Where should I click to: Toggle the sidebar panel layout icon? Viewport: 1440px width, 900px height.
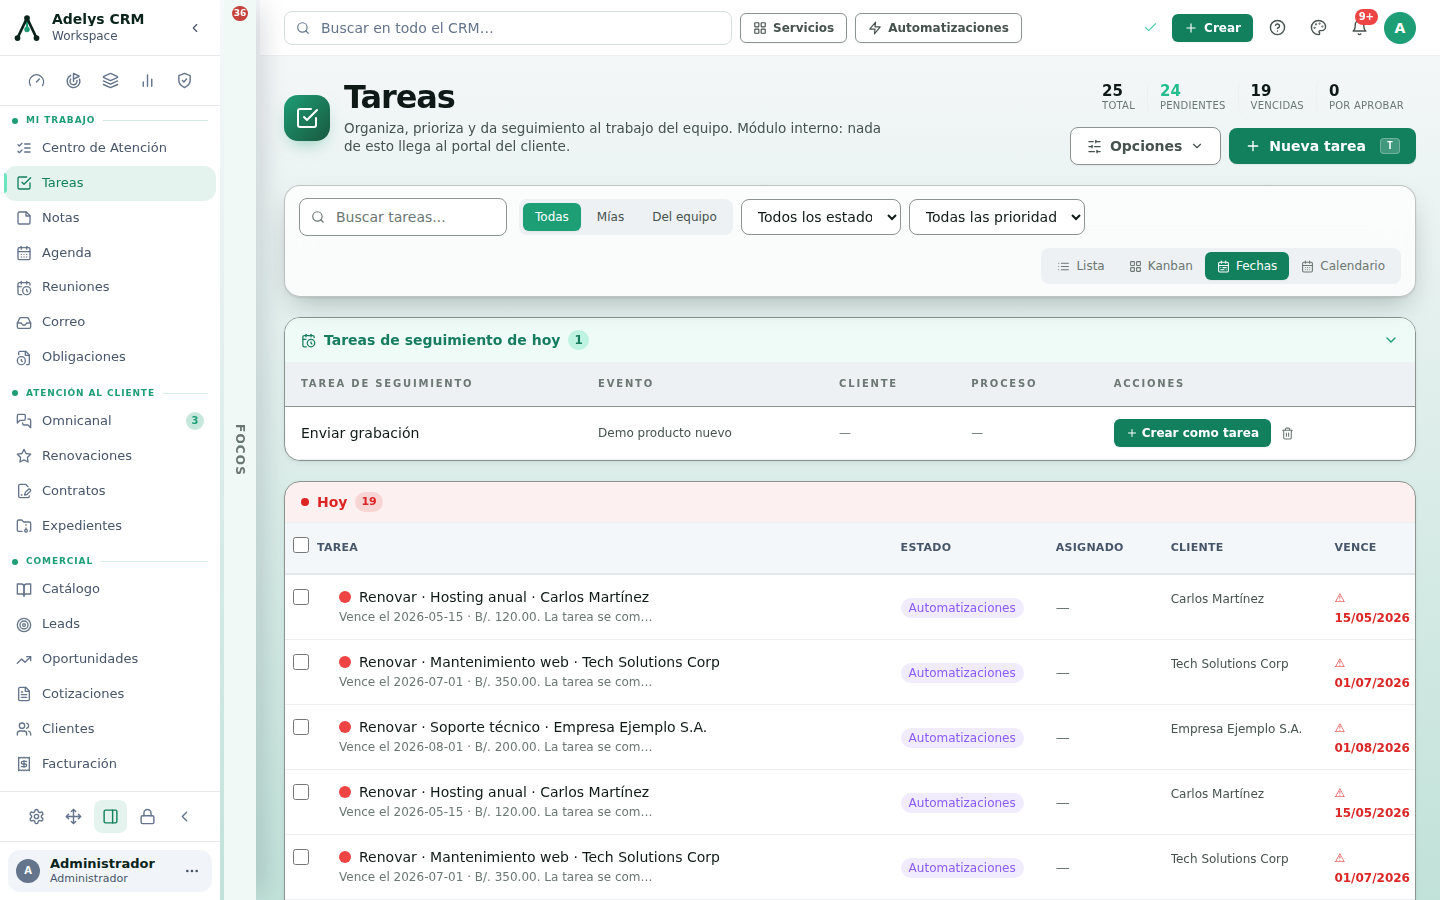click(111, 817)
